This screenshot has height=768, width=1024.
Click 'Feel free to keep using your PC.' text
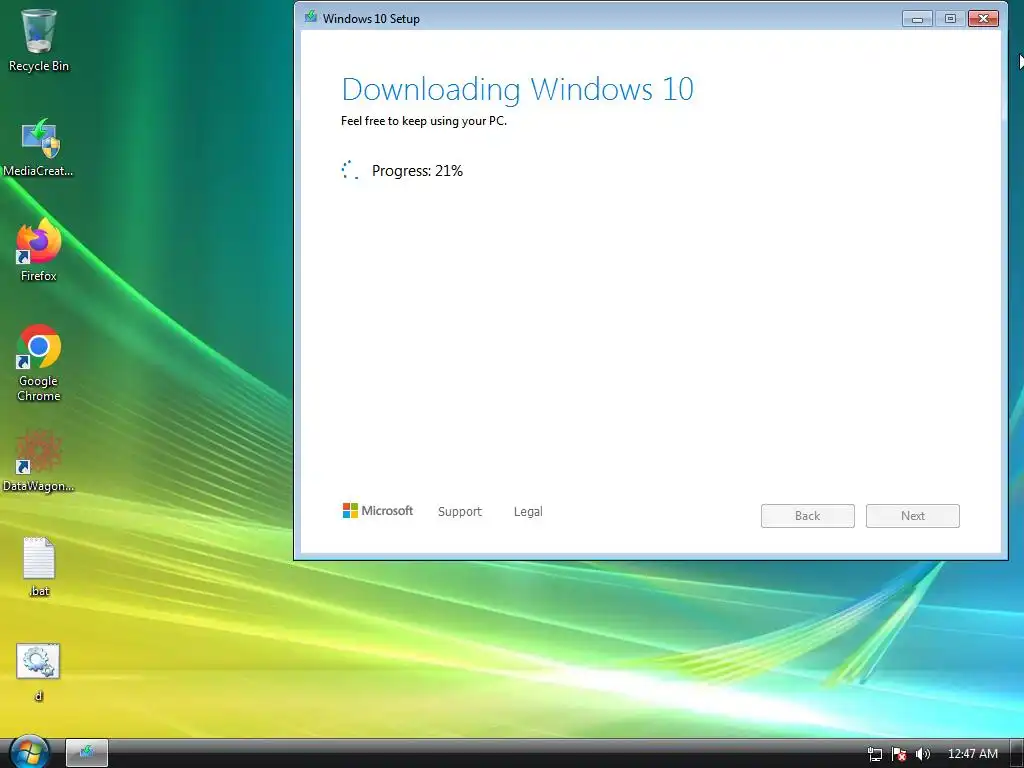(424, 121)
